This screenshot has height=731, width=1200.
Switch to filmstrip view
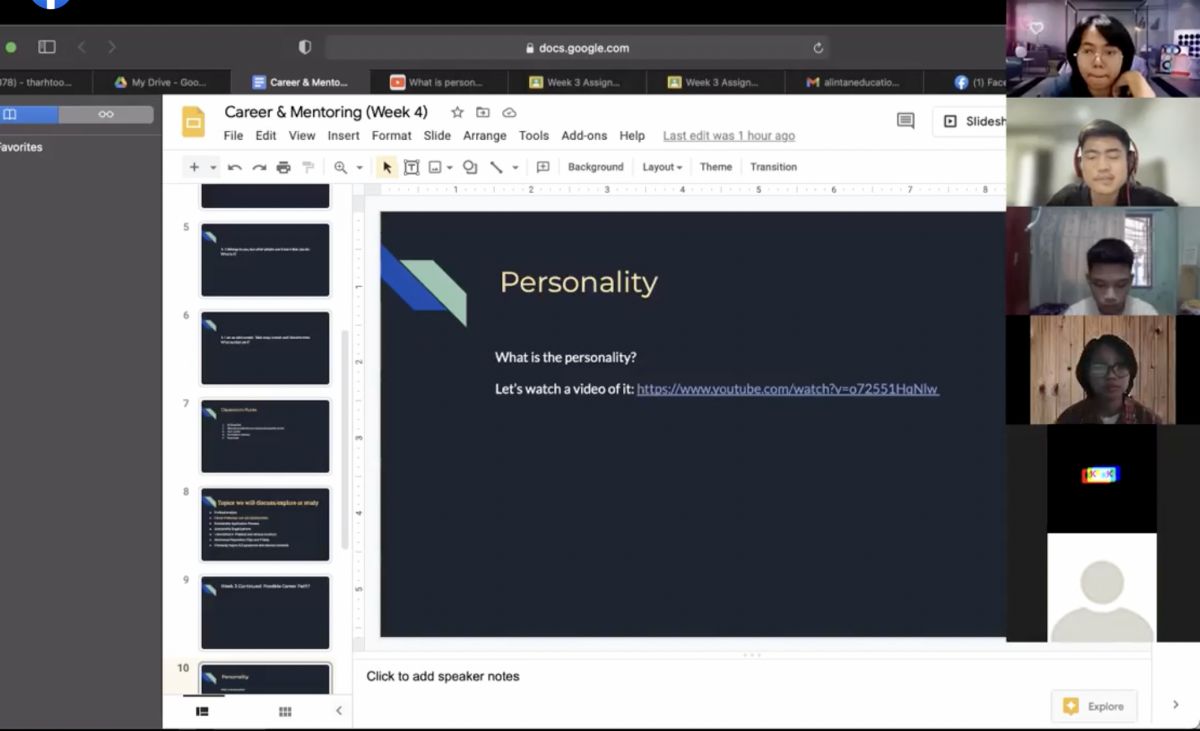tap(202, 711)
